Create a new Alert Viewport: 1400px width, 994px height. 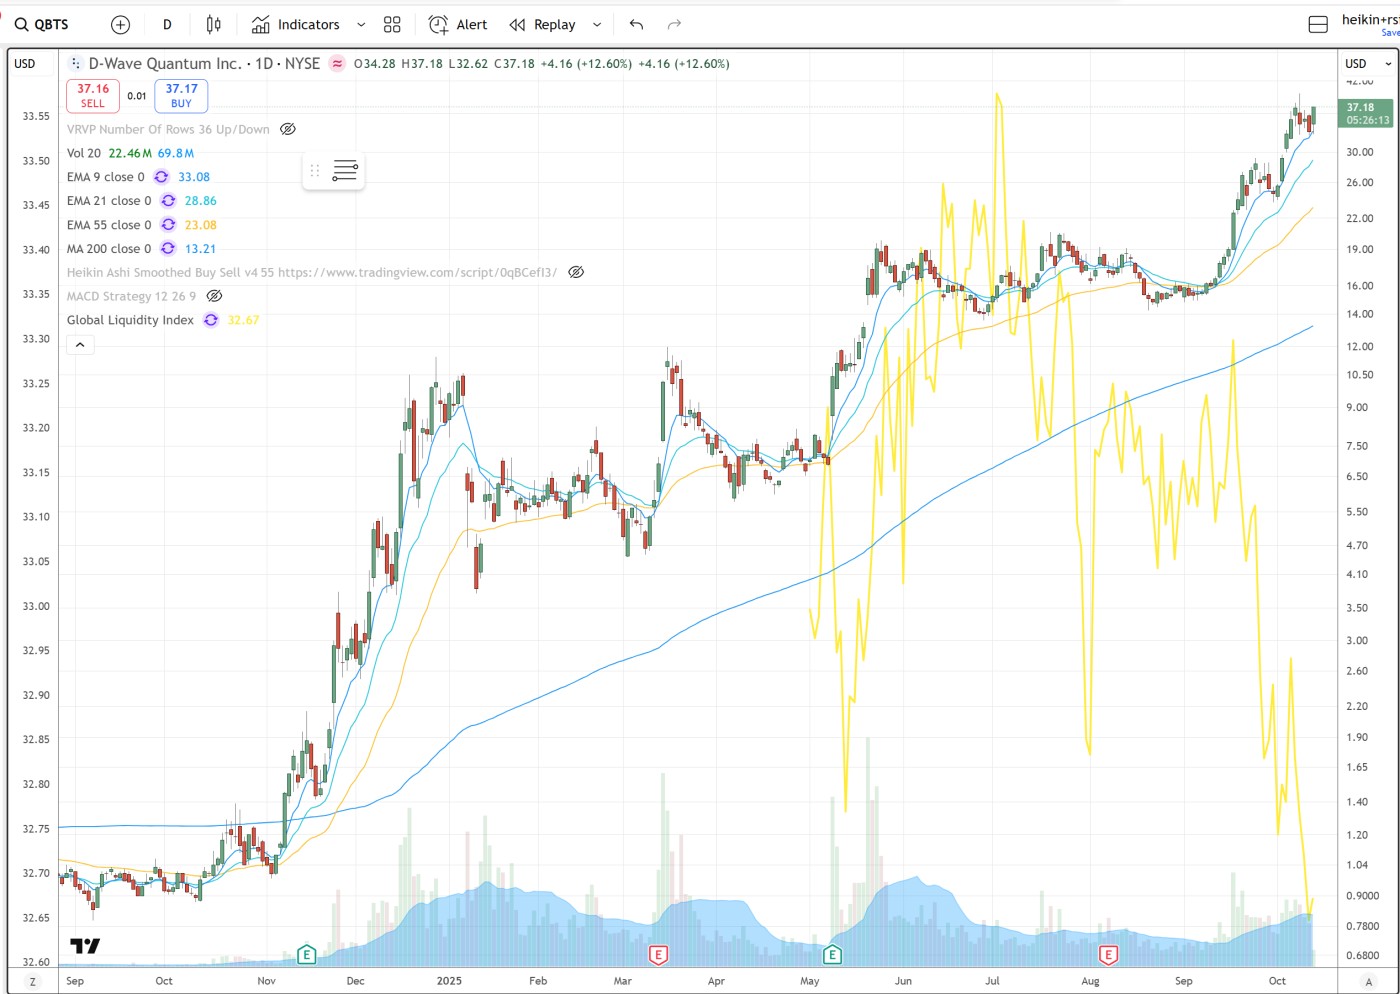click(458, 25)
